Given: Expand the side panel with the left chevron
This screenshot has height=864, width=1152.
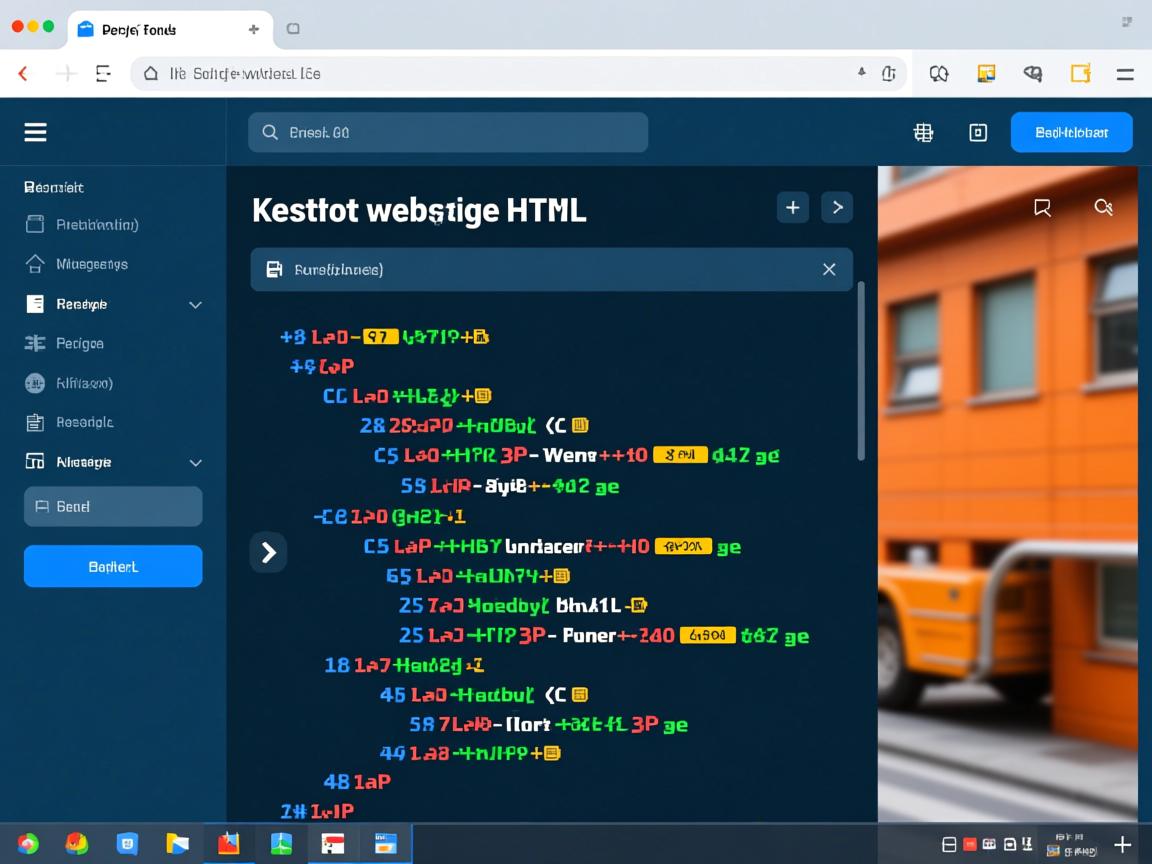Looking at the screenshot, I should click(x=268, y=552).
